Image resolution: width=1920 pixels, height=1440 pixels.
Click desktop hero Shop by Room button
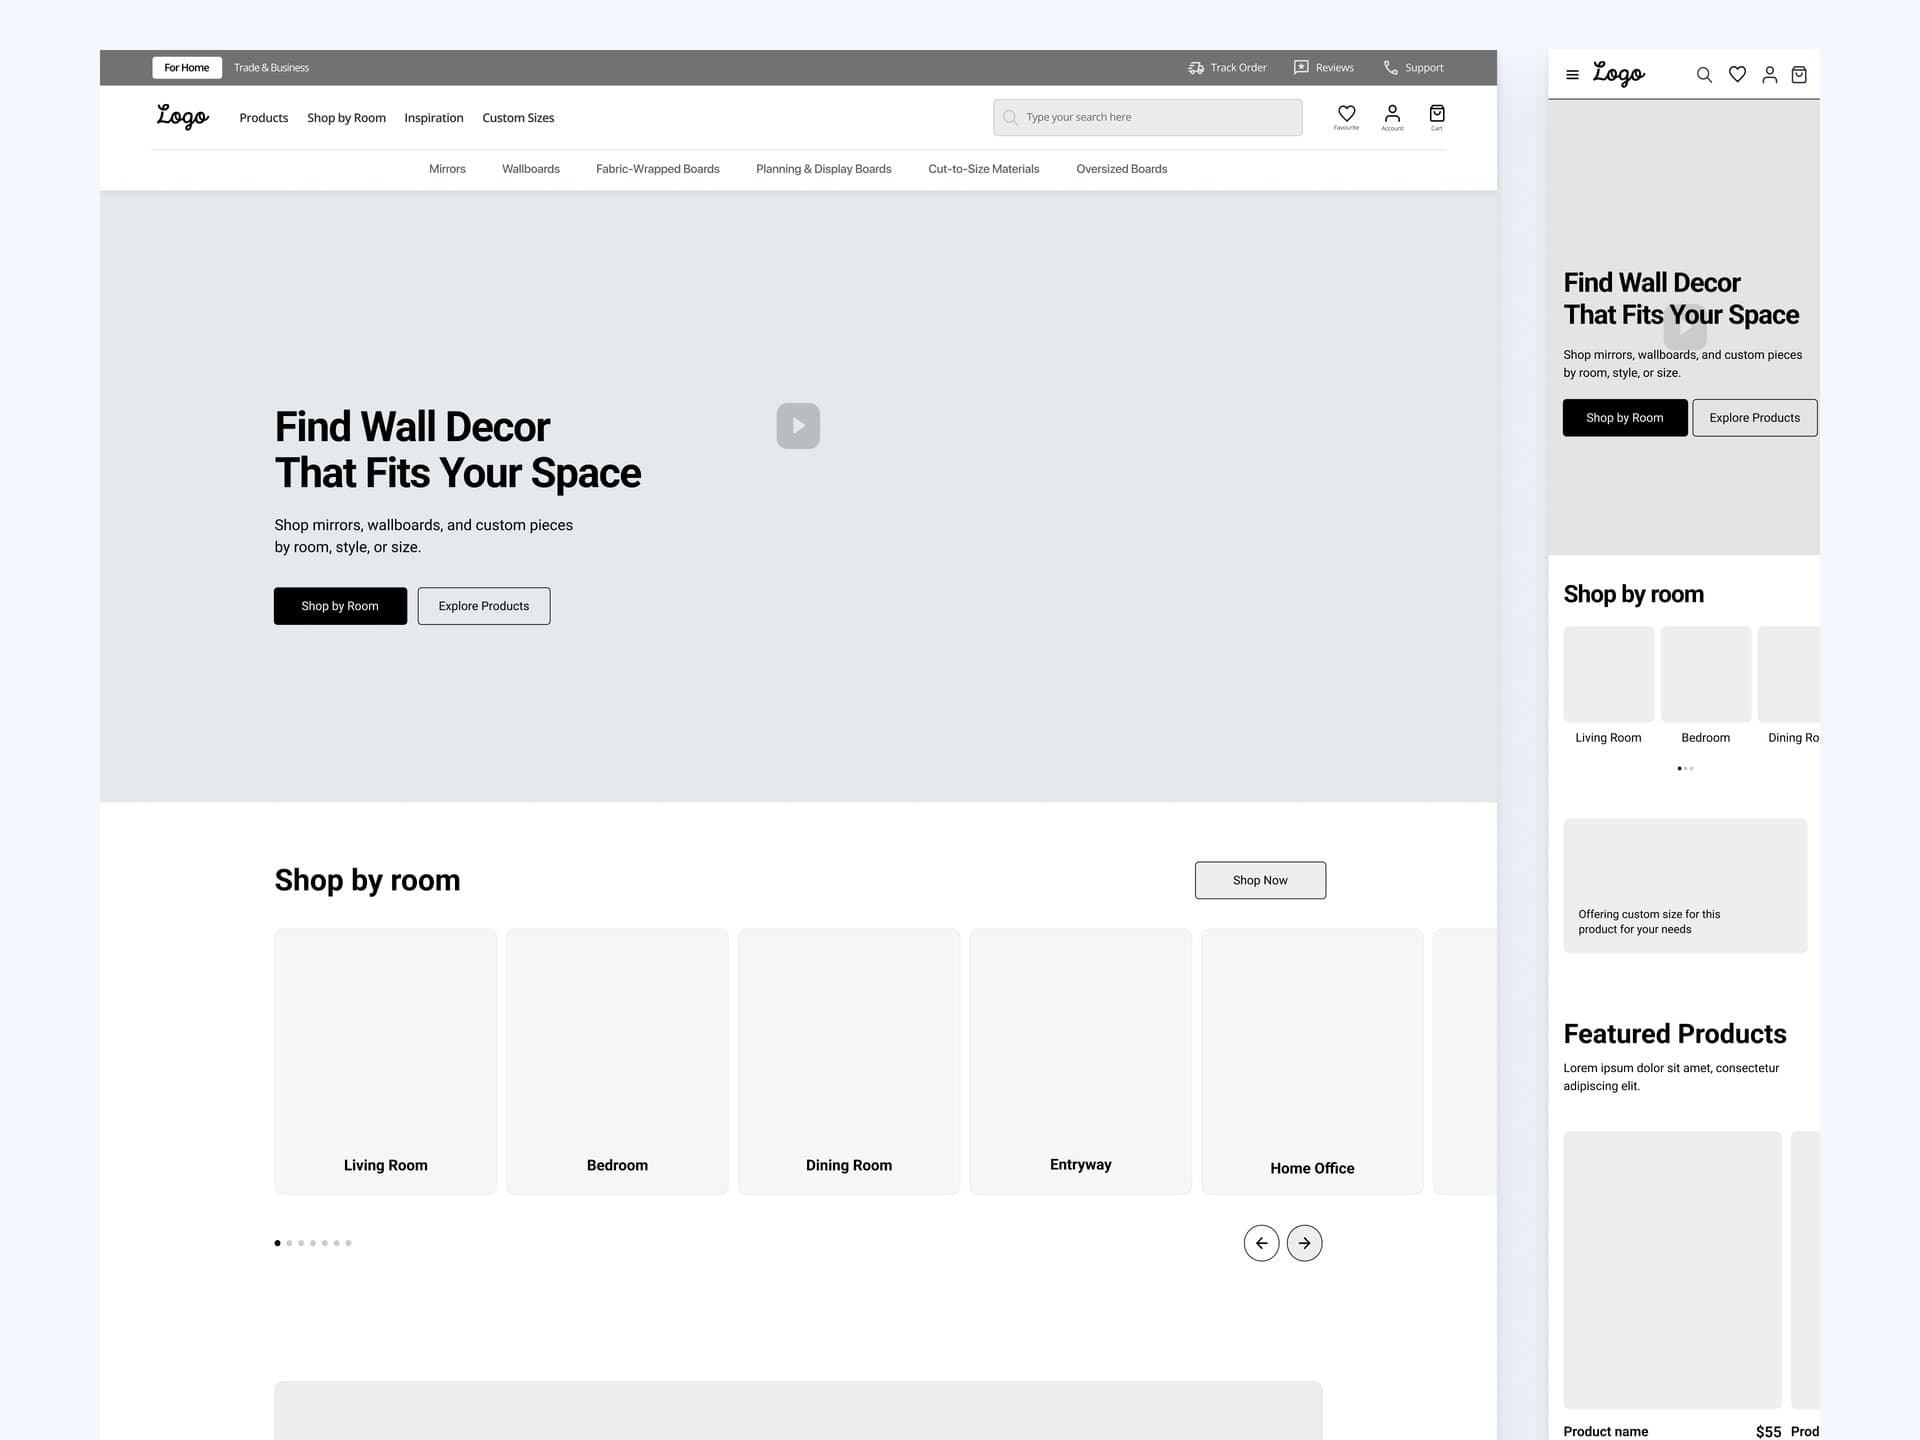[340, 606]
